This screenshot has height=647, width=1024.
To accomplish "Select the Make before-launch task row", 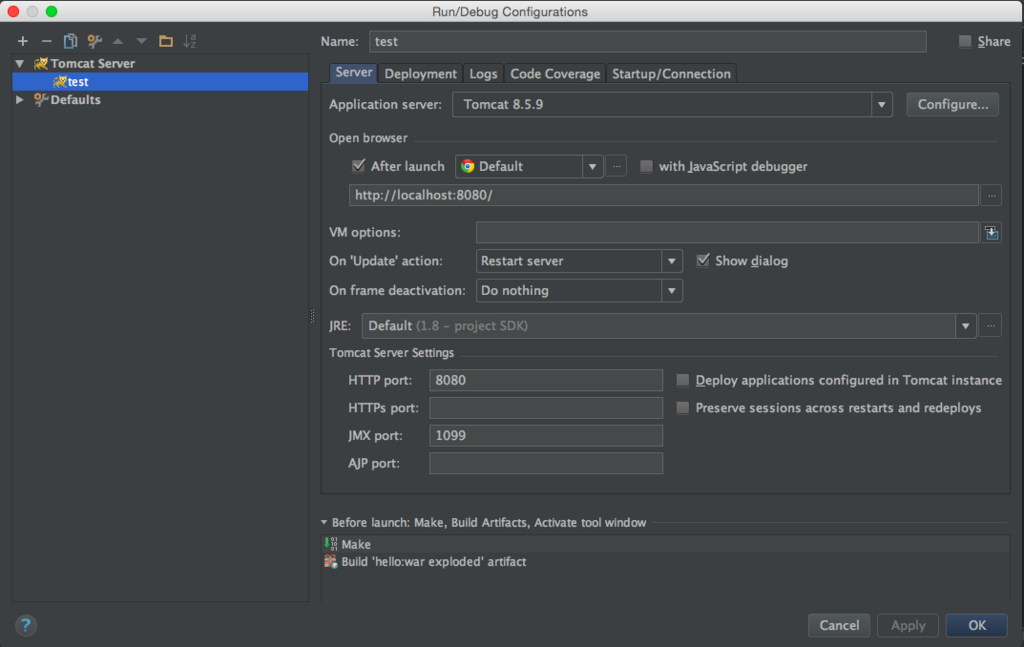I will pos(665,544).
